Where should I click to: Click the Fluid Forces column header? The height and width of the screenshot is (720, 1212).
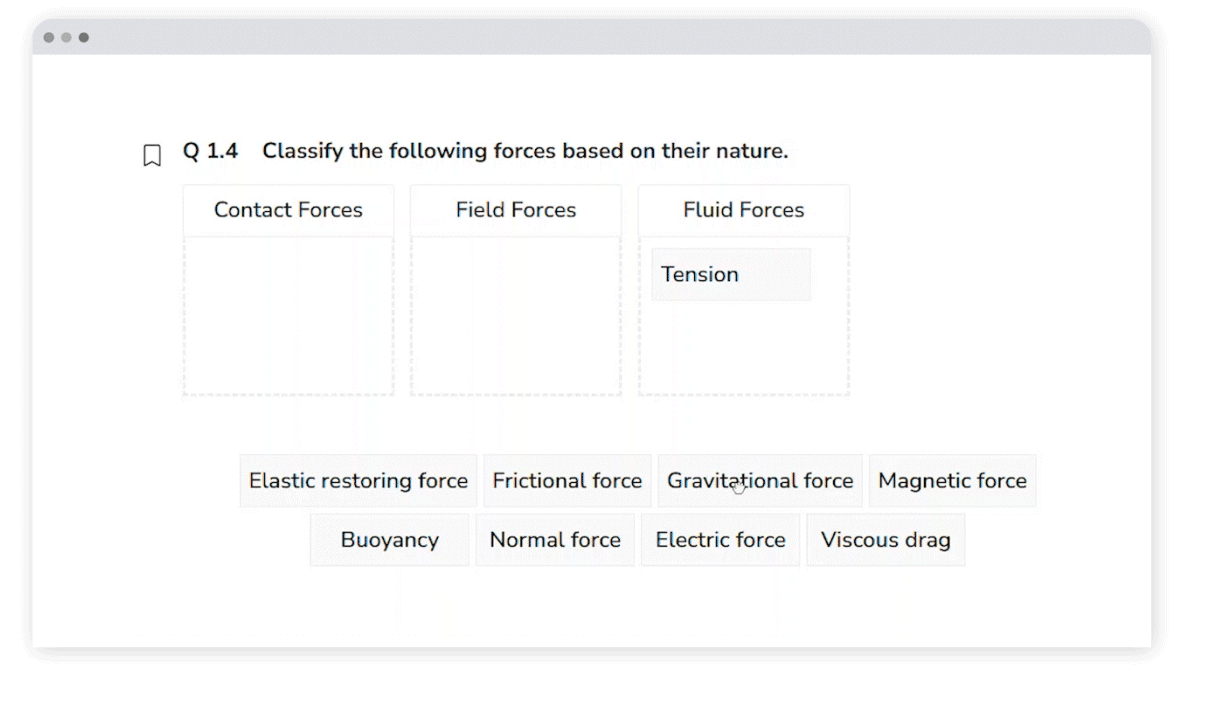click(743, 210)
